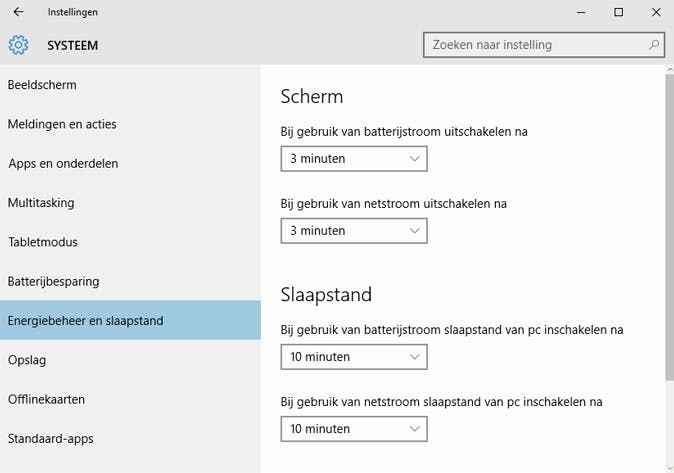Click the SYSTEEM gear icon
This screenshot has width=674, height=473.
(x=18, y=45)
